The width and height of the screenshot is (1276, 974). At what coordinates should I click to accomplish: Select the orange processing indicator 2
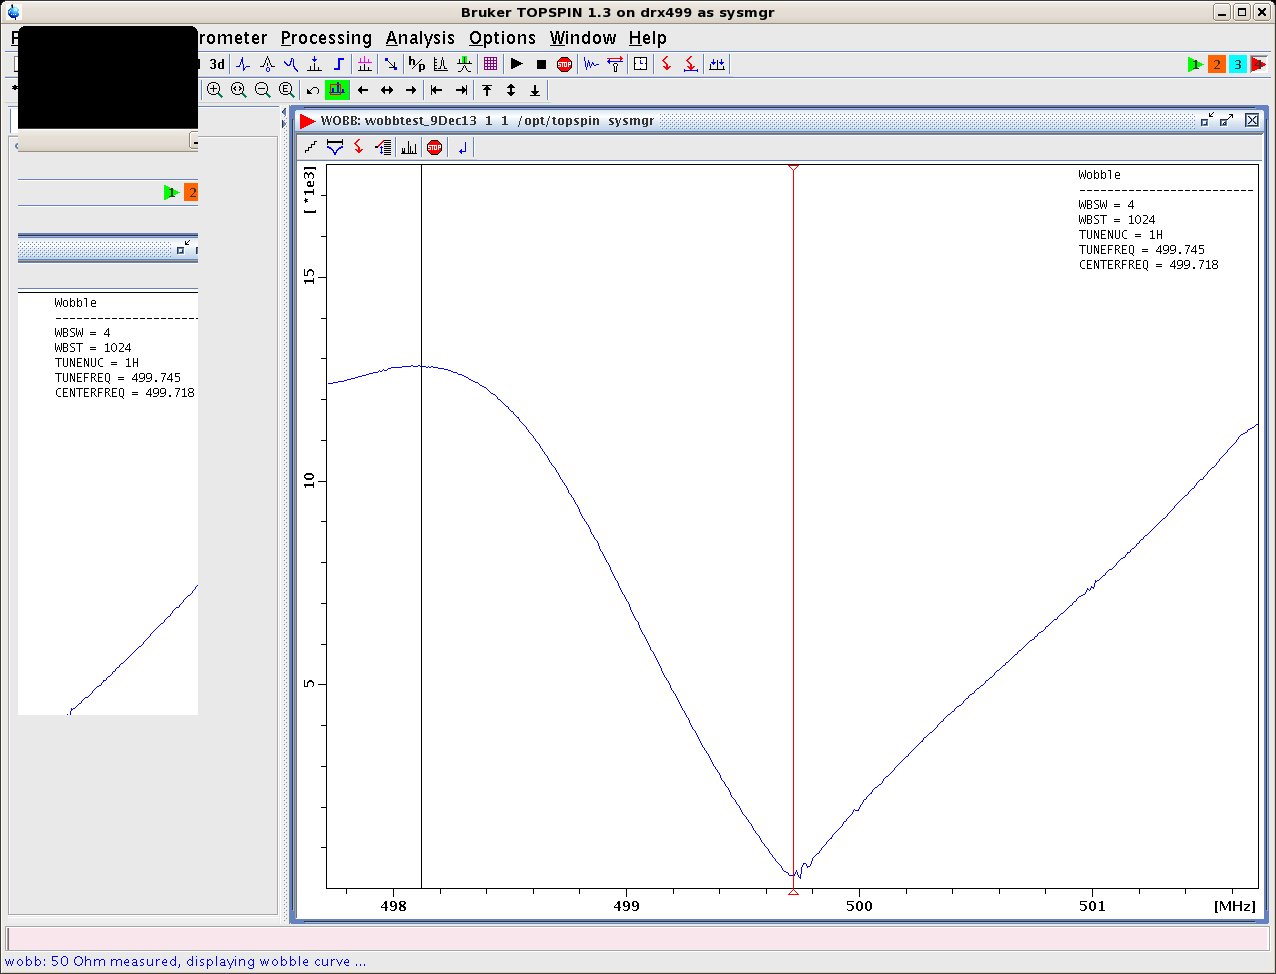(x=1216, y=63)
